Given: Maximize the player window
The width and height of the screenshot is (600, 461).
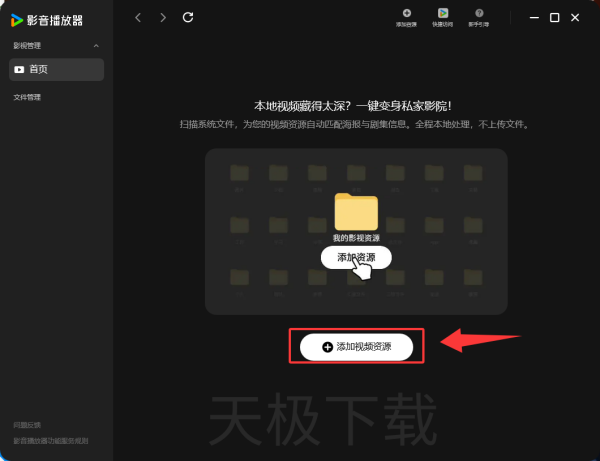Looking at the screenshot, I should point(555,18).
